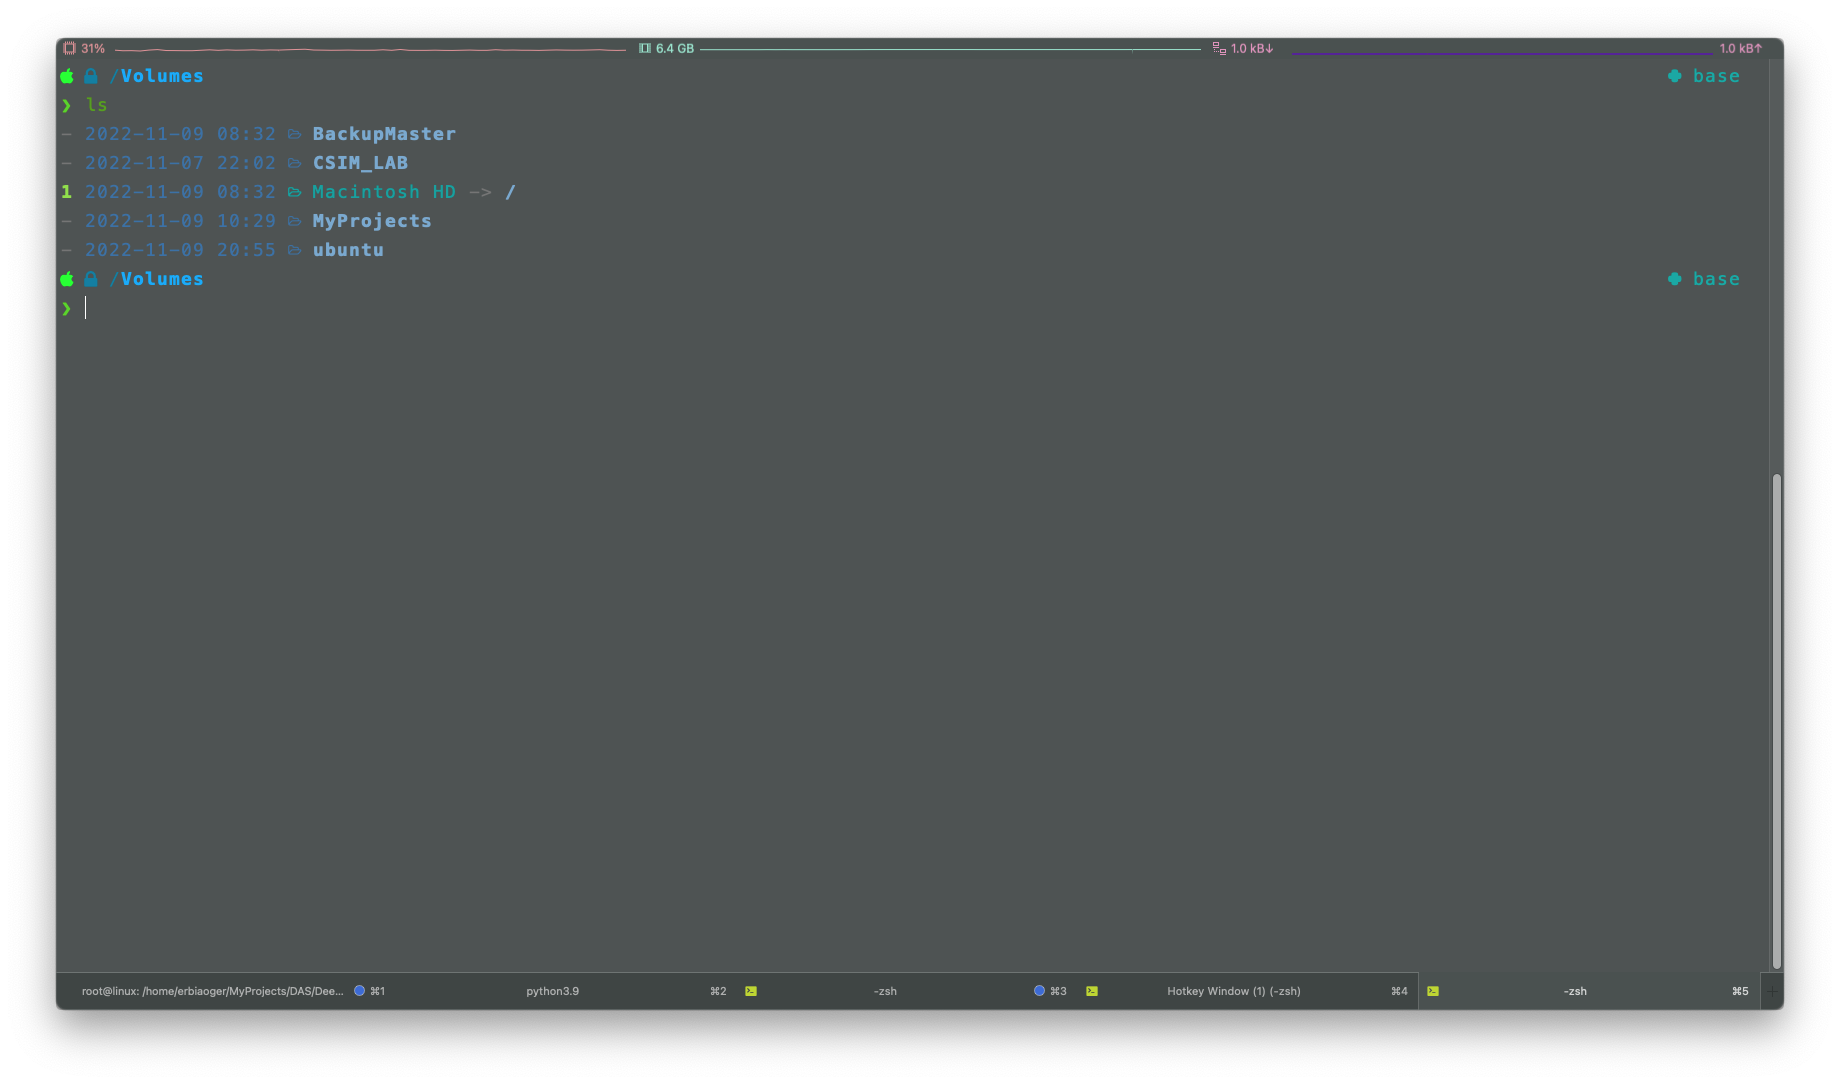The height and width of the screenshot is (1084, 1840).
Task: Click the terminal icon in the ⌘5 -zsh tab
Action: [1433, 991]
